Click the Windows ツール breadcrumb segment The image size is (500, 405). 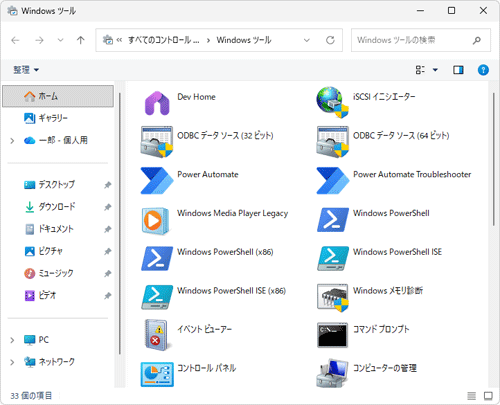tap(244, 40)
